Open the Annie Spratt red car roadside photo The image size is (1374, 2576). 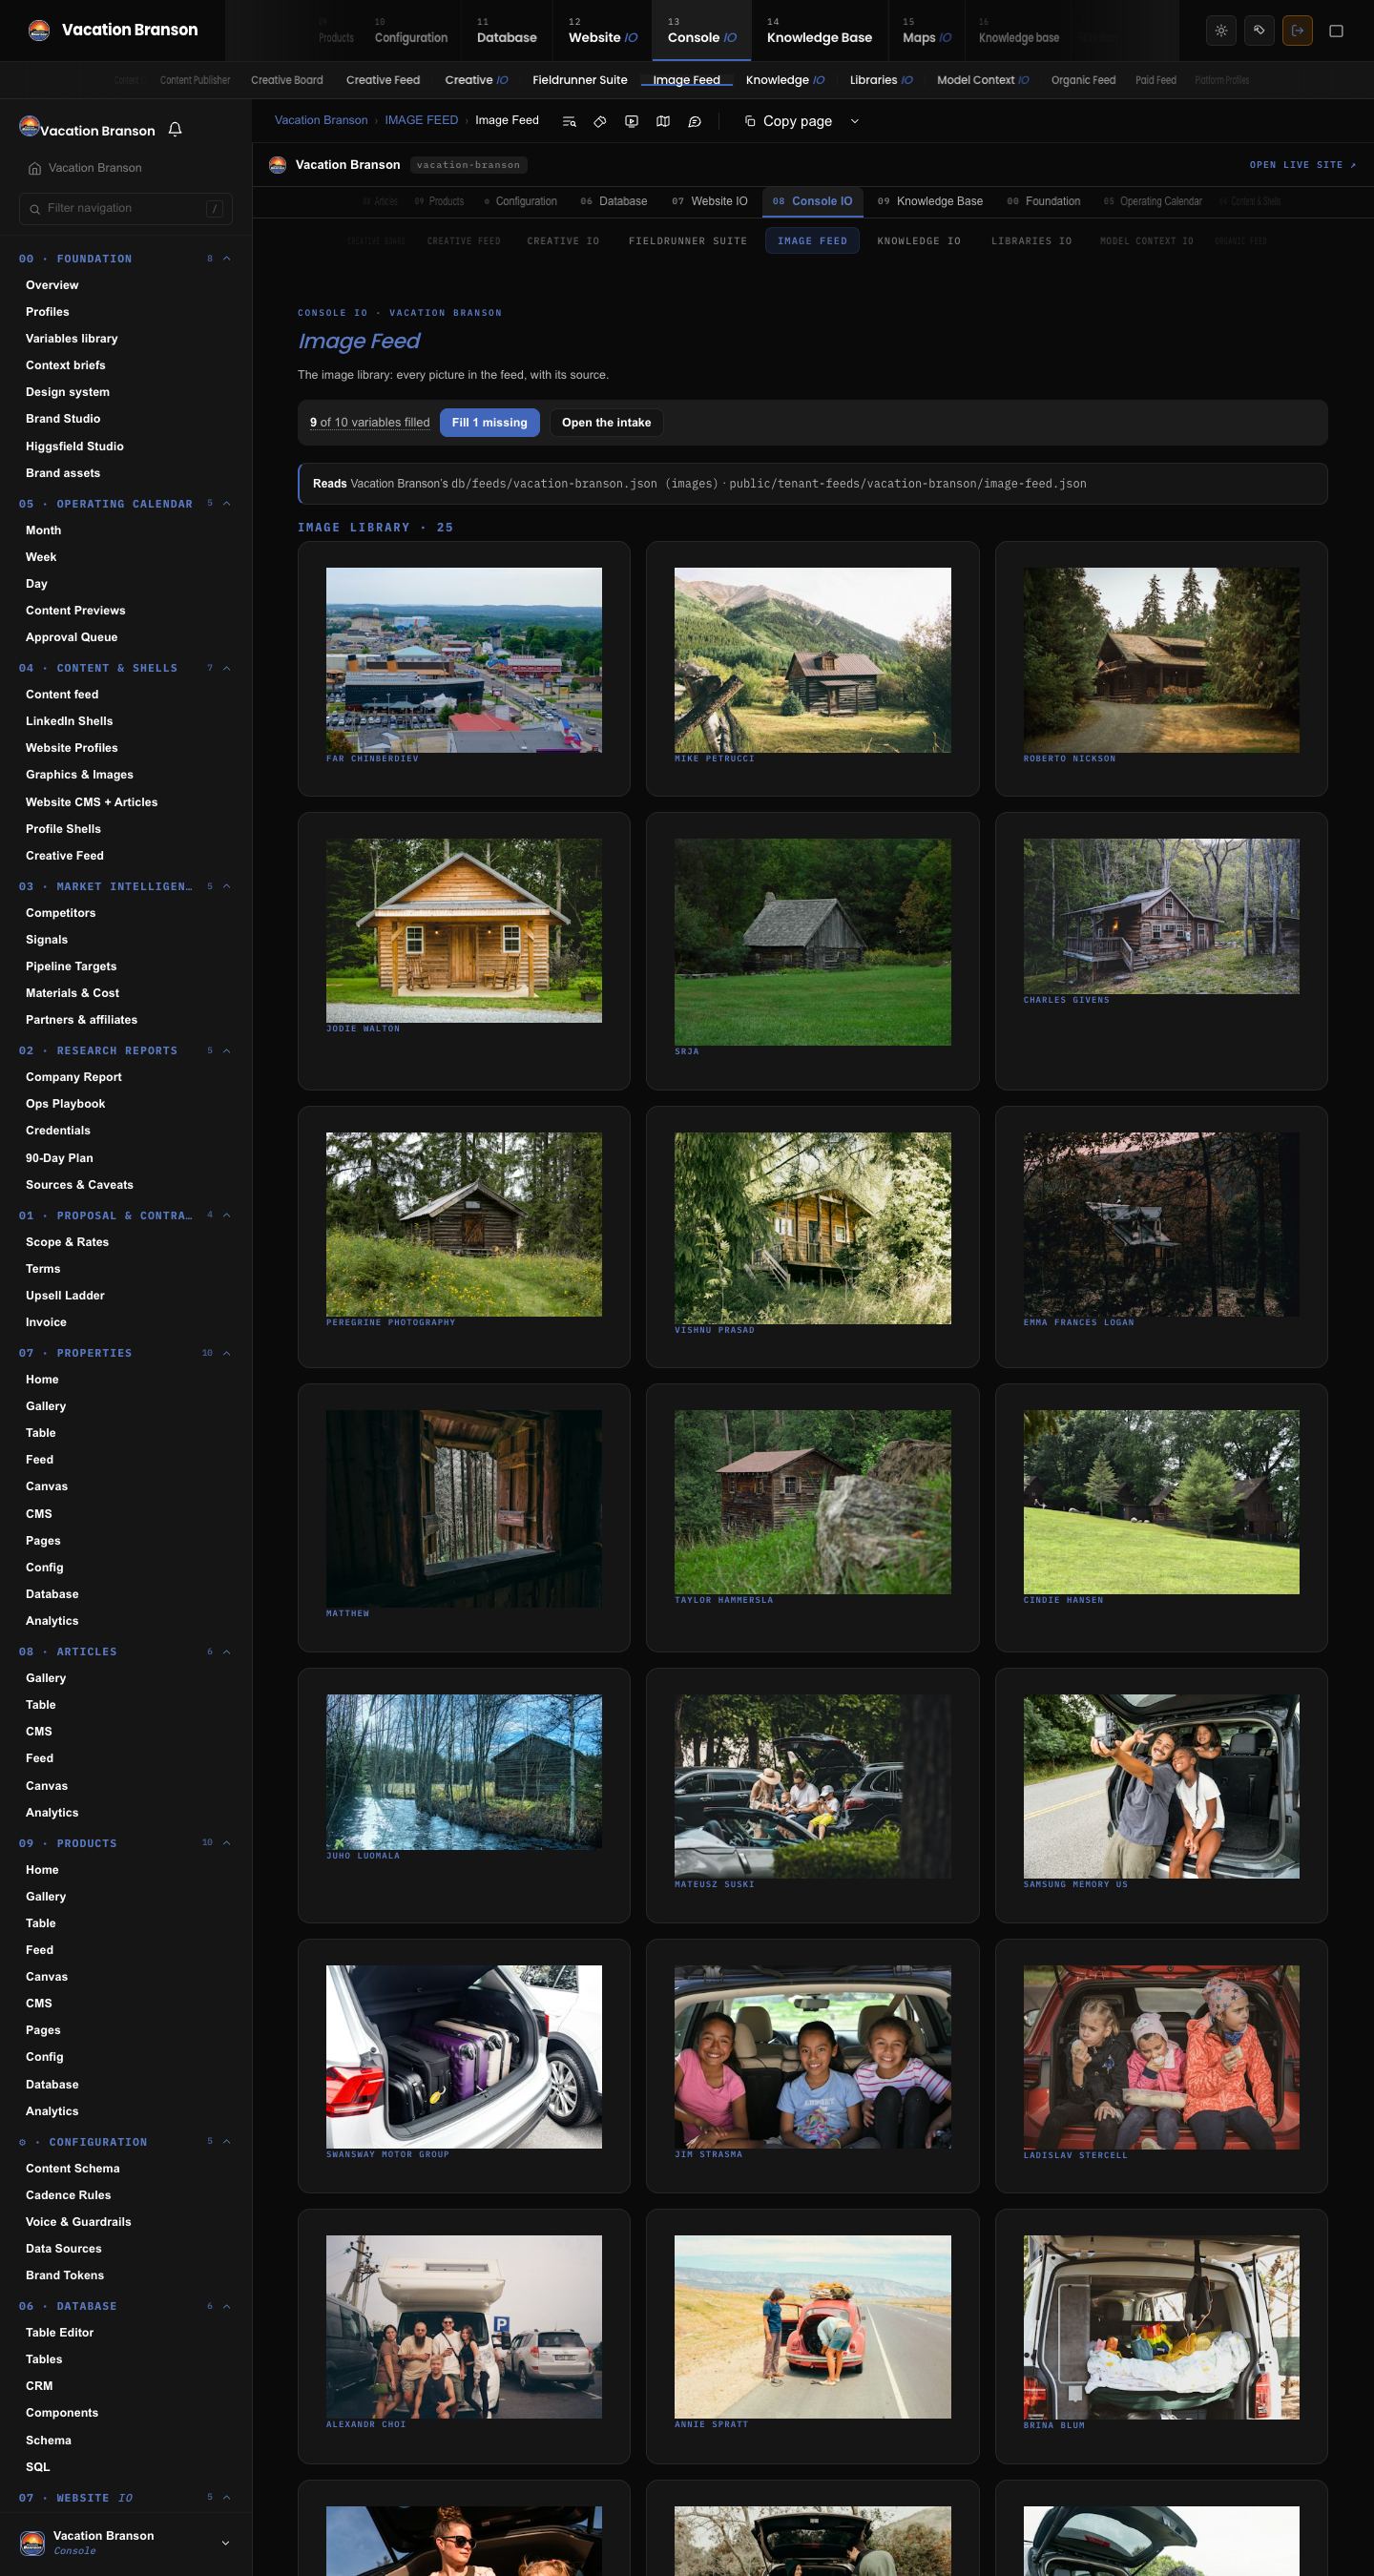[812, 2327]
